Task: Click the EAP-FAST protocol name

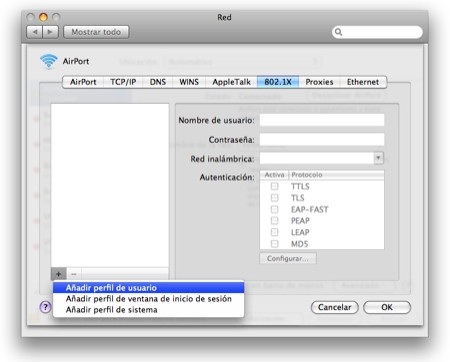Action: point(310,209)
